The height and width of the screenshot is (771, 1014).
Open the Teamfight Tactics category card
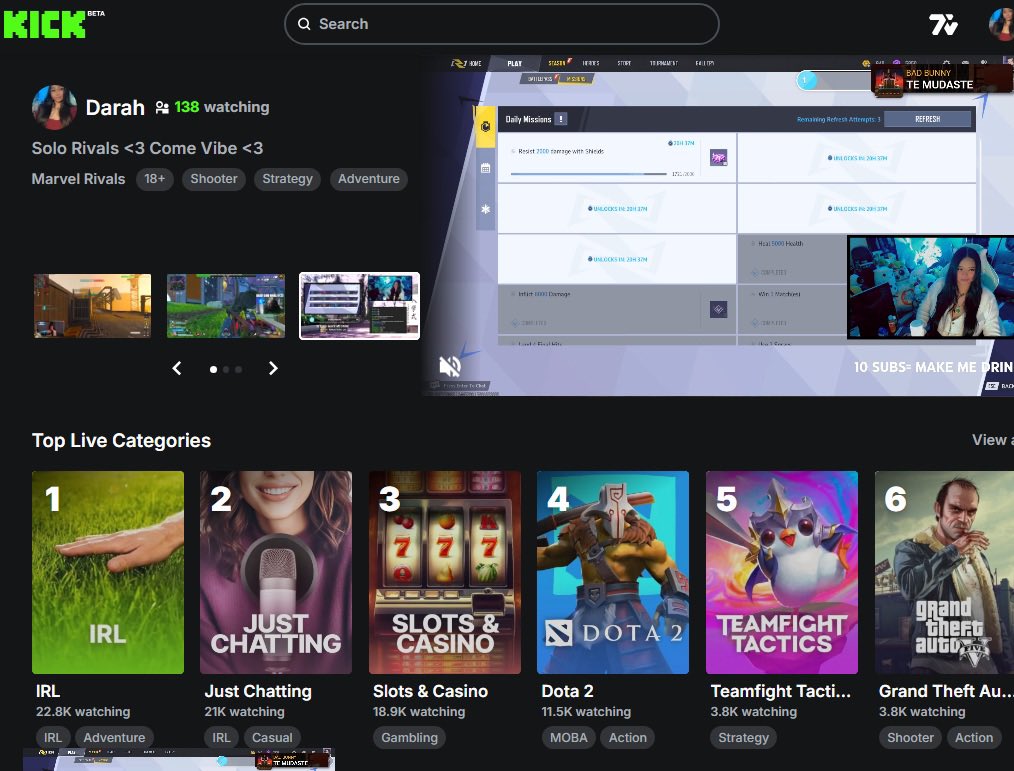(782, 572)
